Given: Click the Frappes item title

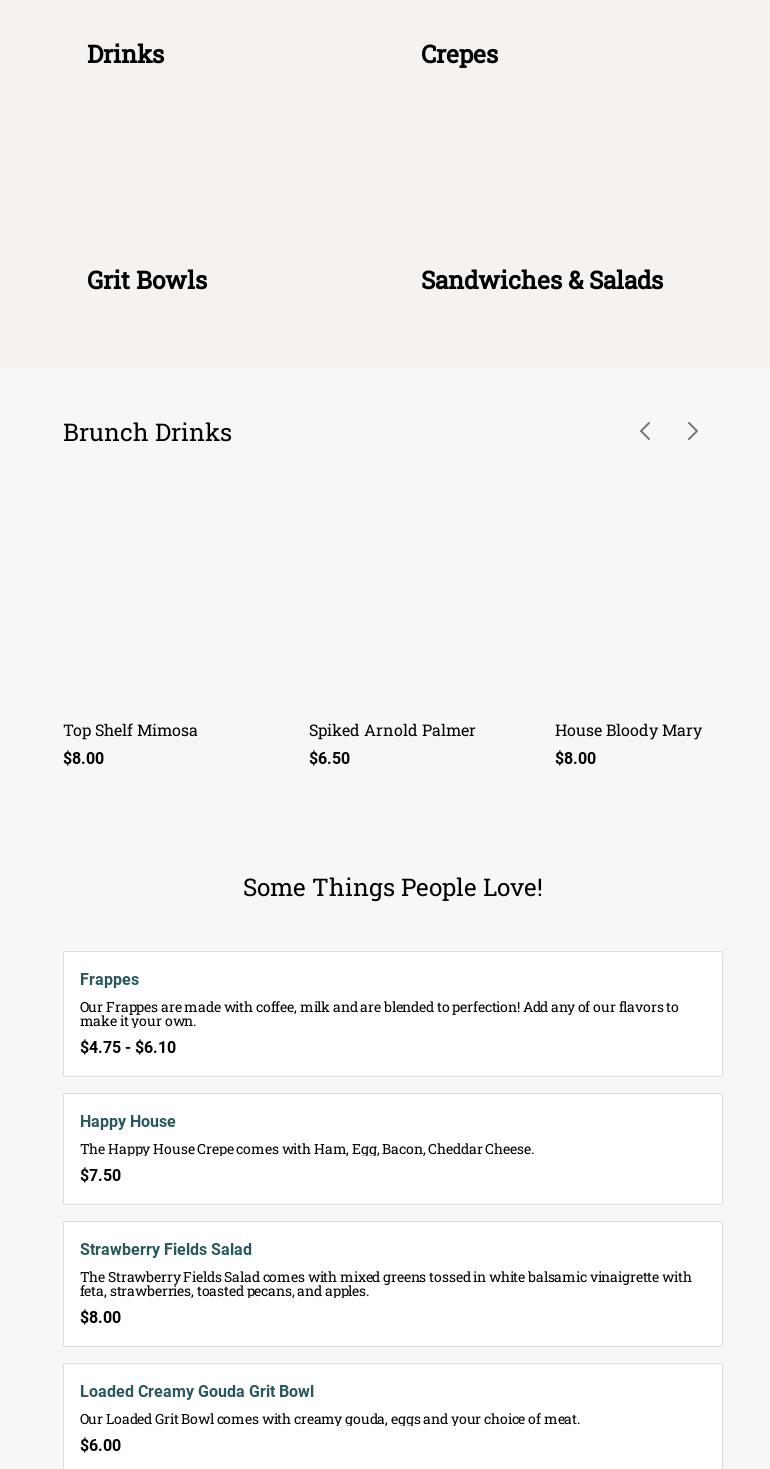Looking at the screenshot, I should click(x=109, y=979).
